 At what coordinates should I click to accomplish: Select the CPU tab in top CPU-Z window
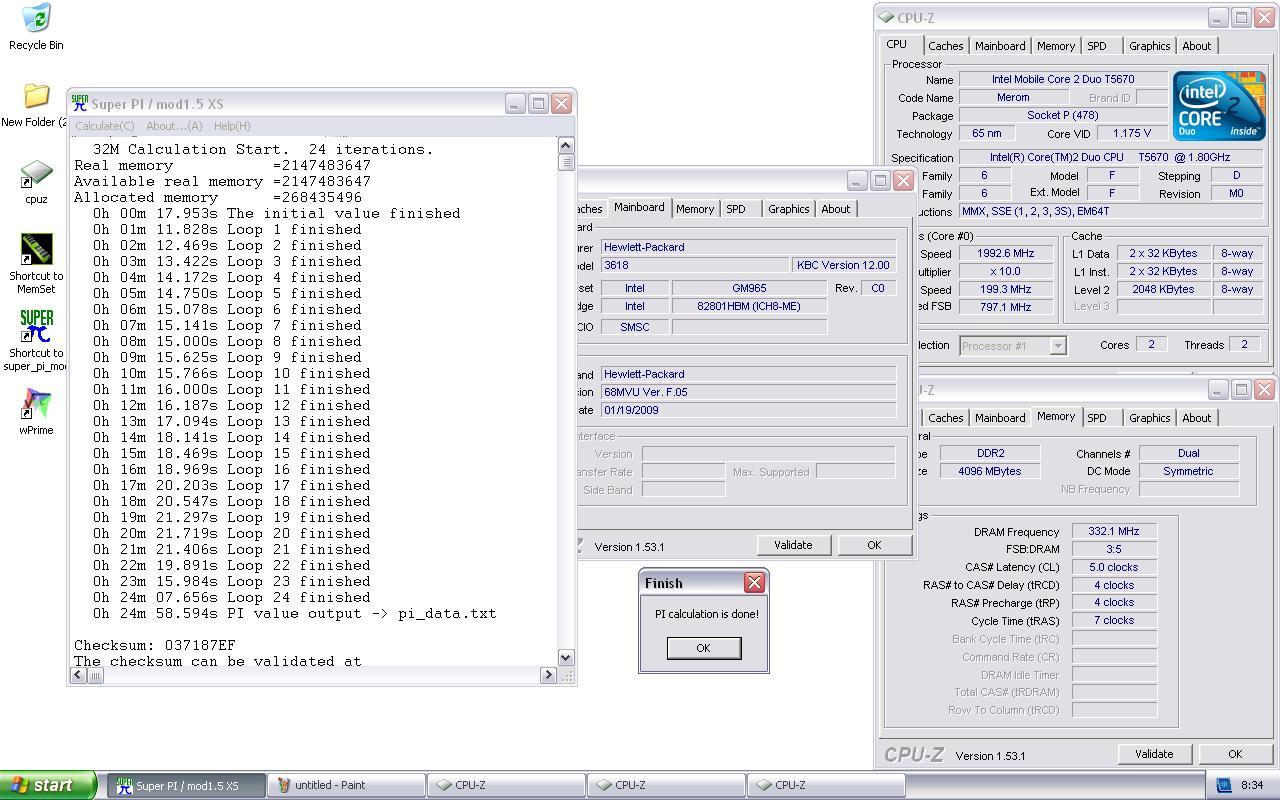[897, 45]
